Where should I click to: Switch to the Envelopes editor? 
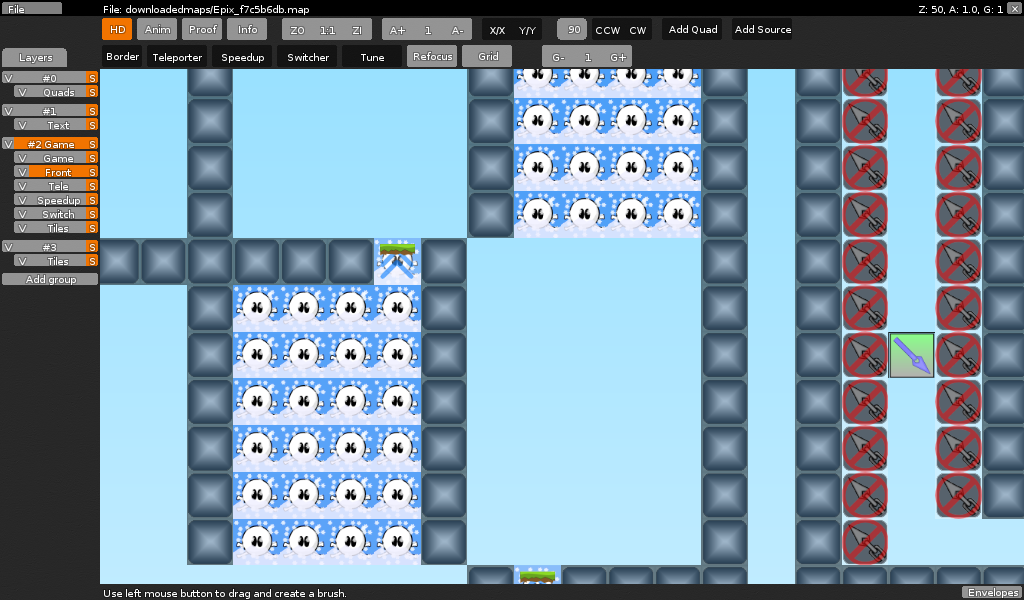(993, 590)
